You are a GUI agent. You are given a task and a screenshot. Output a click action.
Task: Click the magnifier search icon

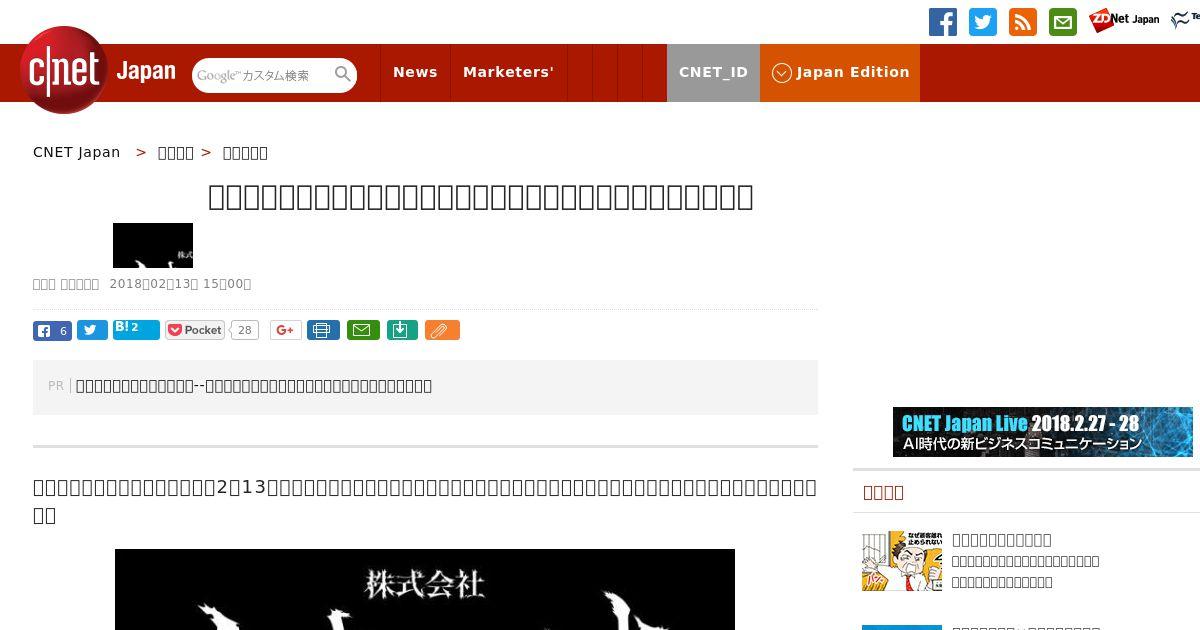tap(343, 74)
